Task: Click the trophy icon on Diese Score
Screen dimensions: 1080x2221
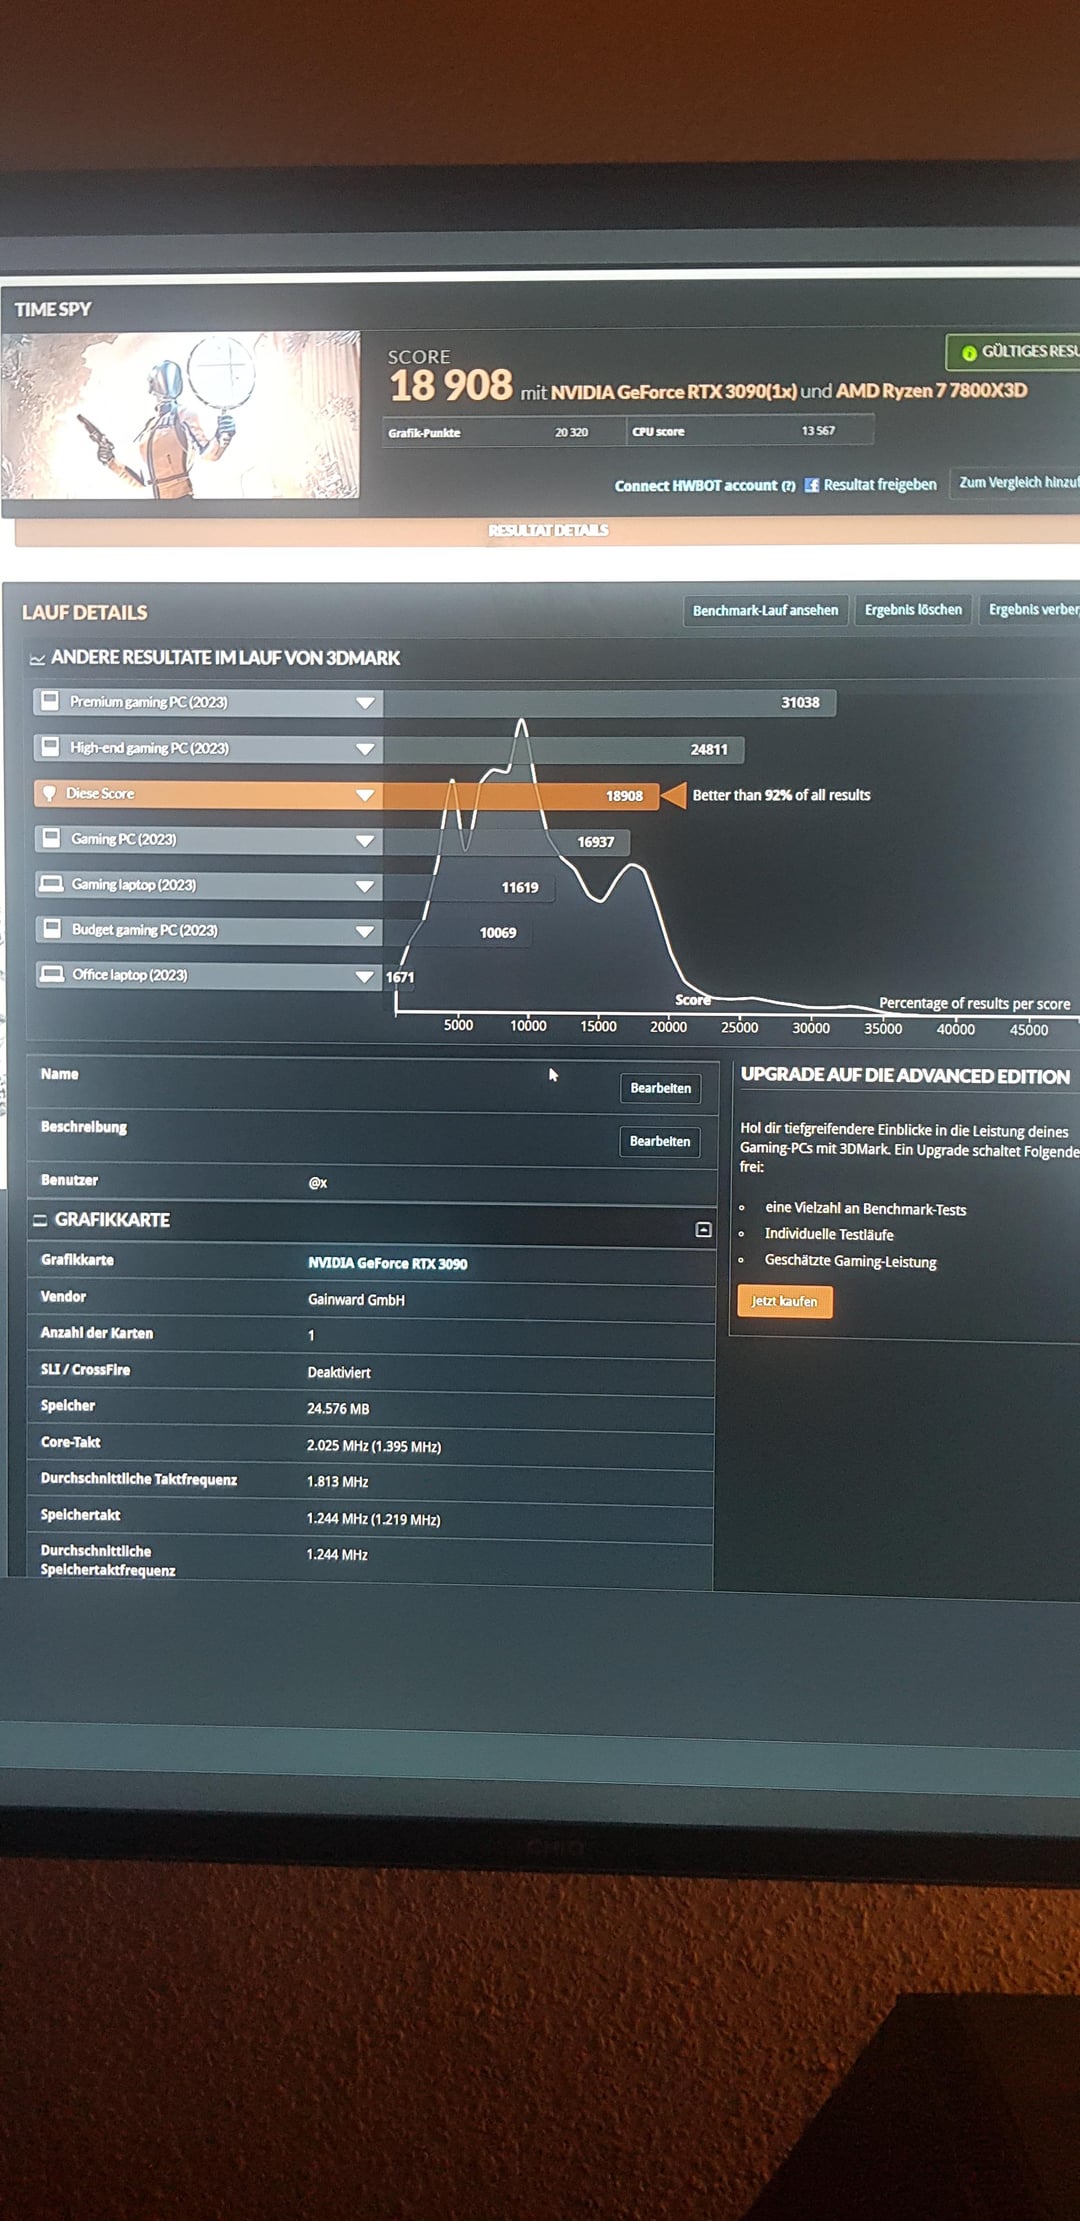Action: pyautogui.click(x=49, y=793)
